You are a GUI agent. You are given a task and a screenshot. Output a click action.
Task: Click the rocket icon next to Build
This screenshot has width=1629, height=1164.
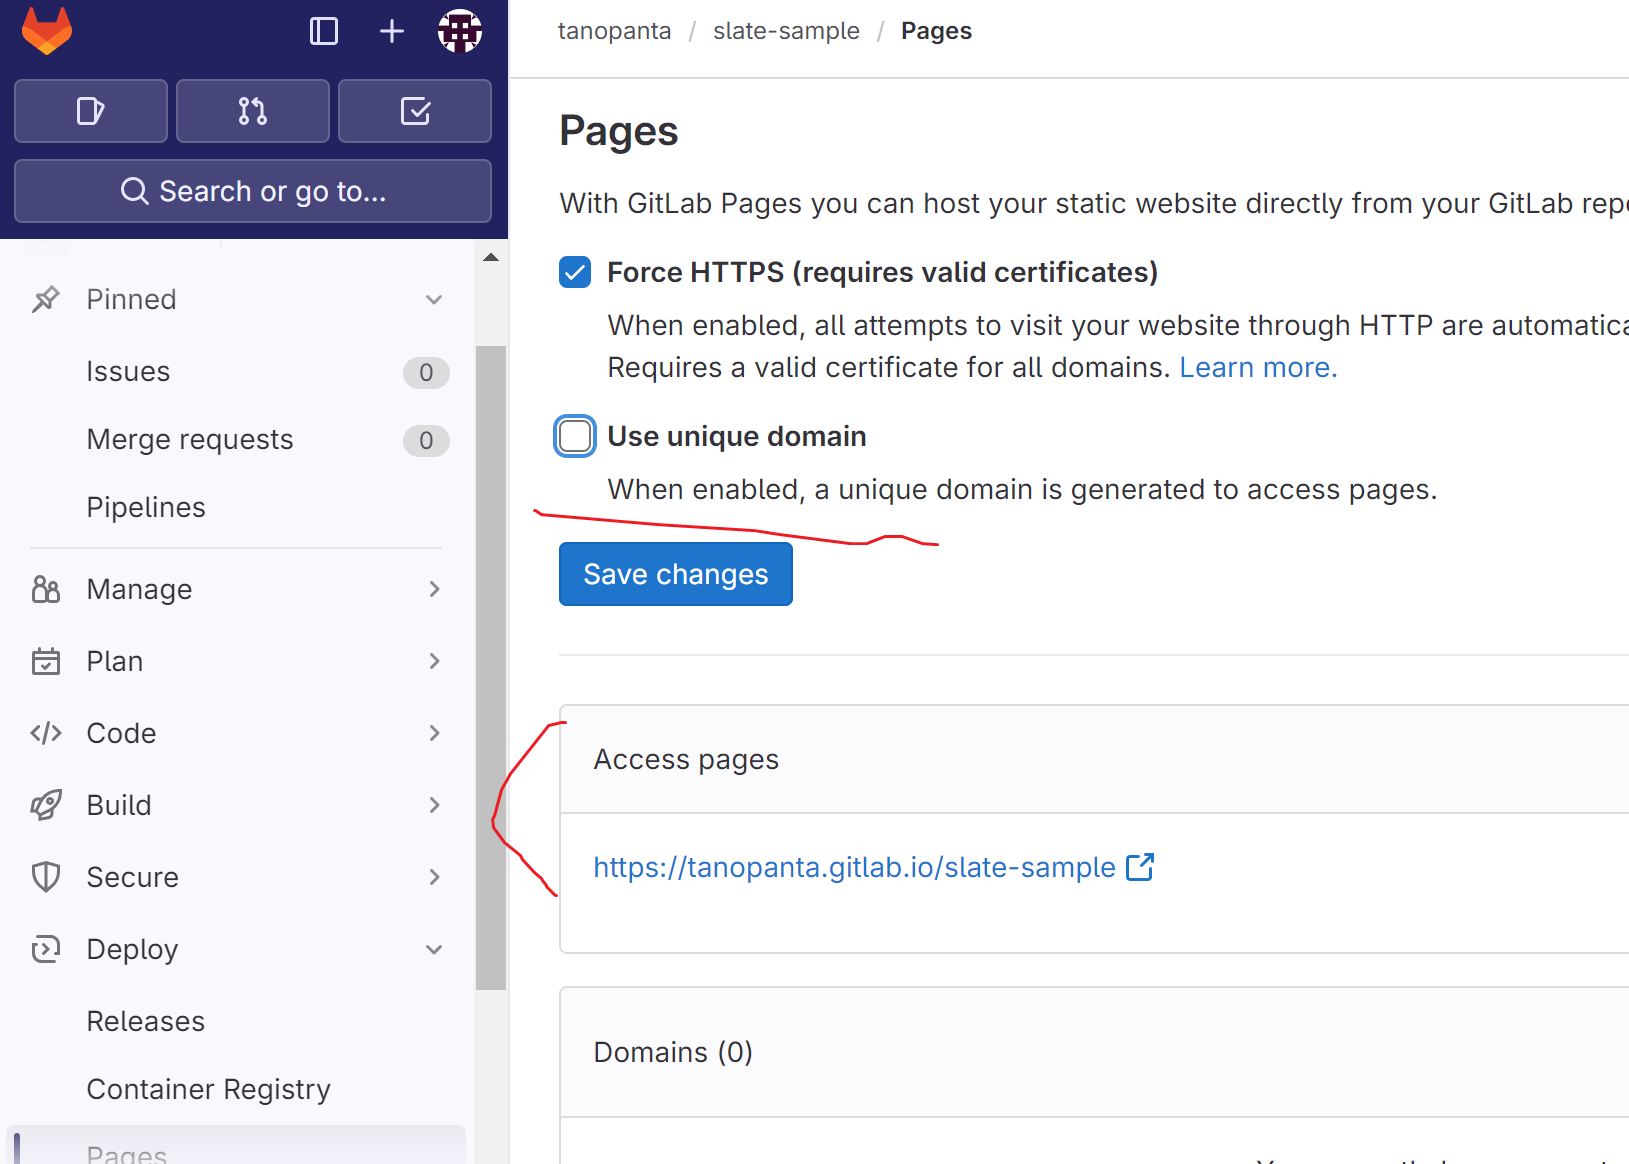tap(46, 804)
